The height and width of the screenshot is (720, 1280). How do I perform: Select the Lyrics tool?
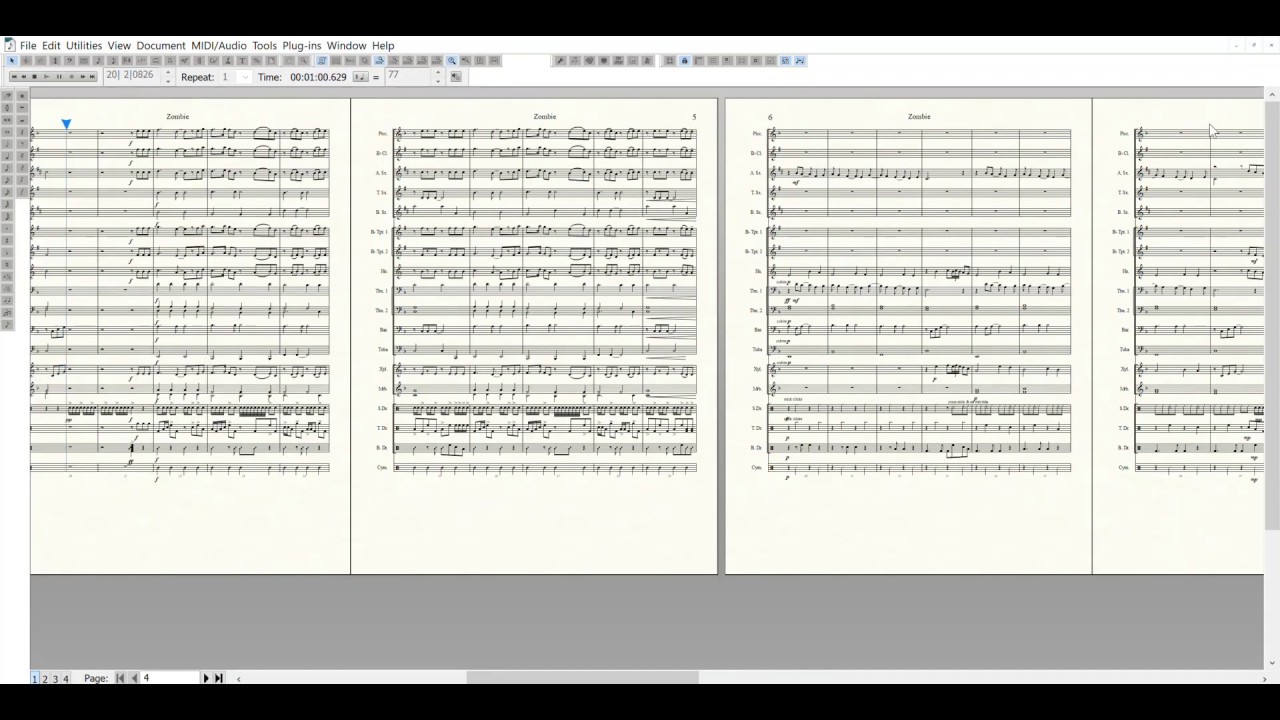(228, 60)
